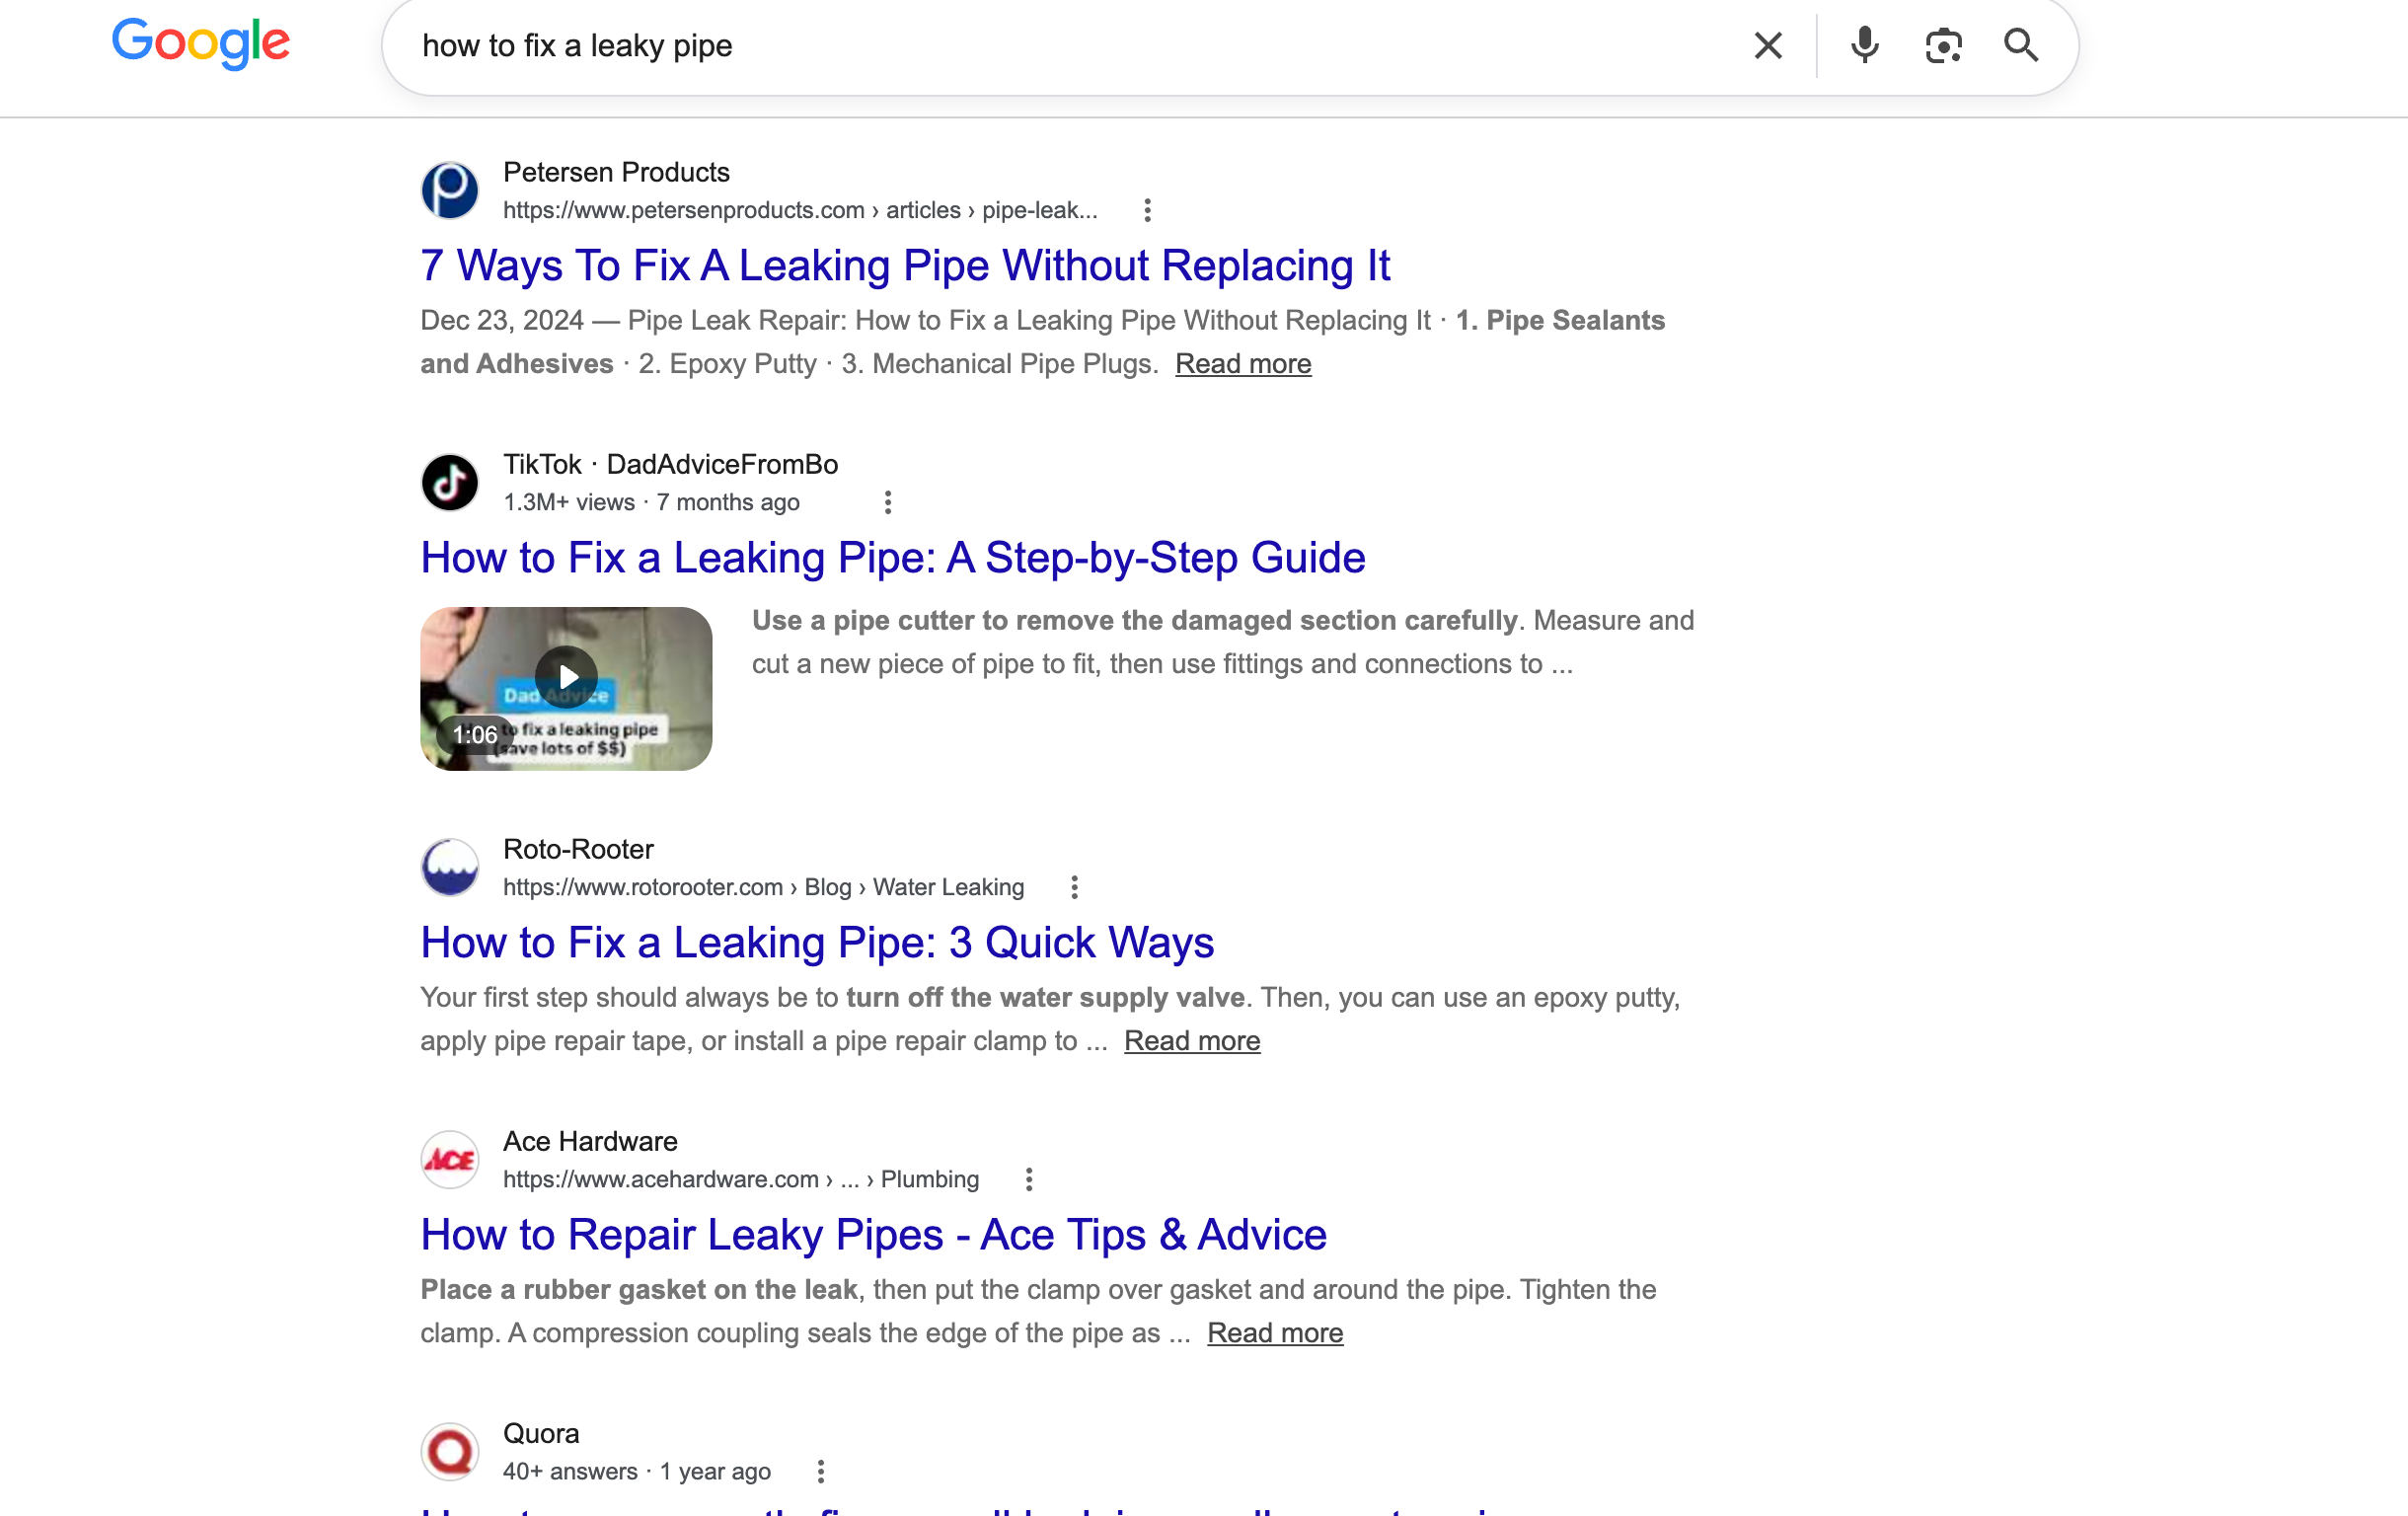
Task: Click the 'Ace Hardware' site name
Action: coord(590,1141)
